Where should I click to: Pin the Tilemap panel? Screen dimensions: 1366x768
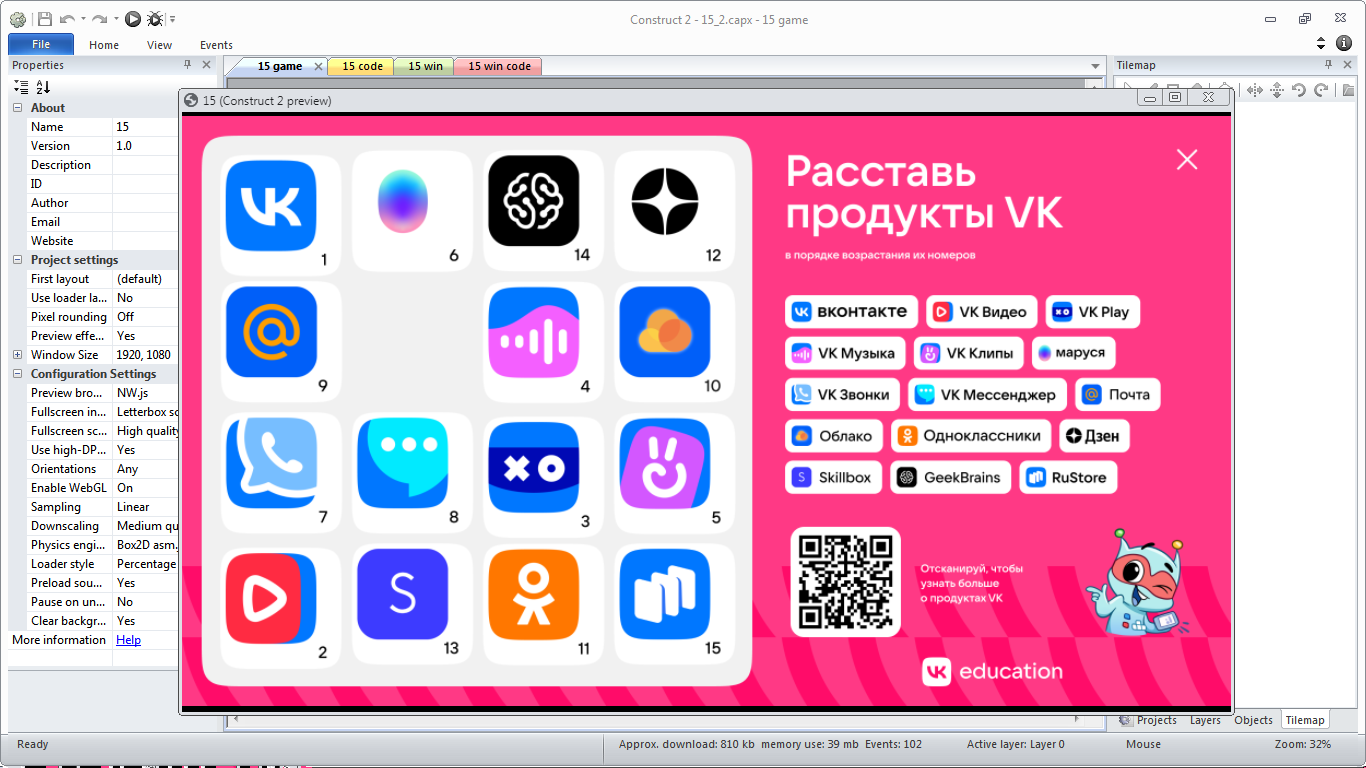[1328, 64]
